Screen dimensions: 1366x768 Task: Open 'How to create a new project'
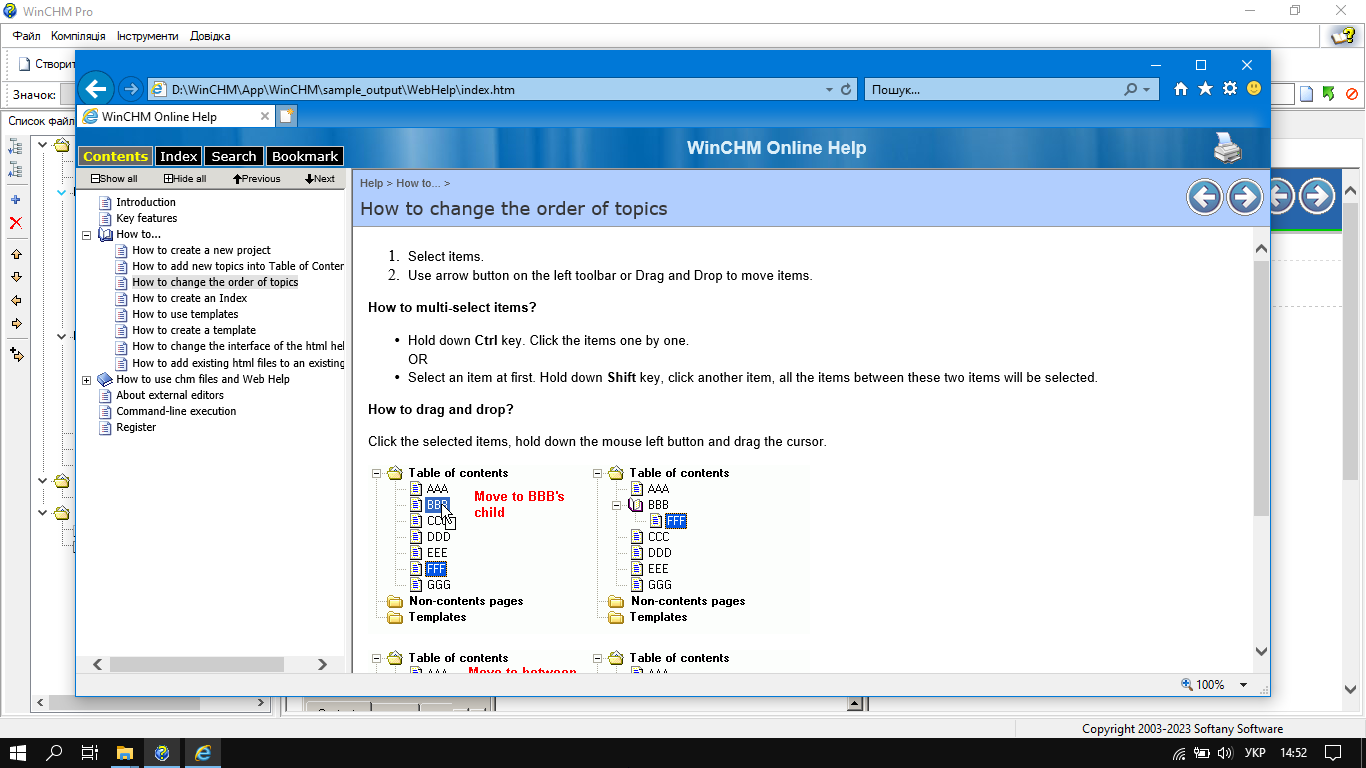[202, 250]
